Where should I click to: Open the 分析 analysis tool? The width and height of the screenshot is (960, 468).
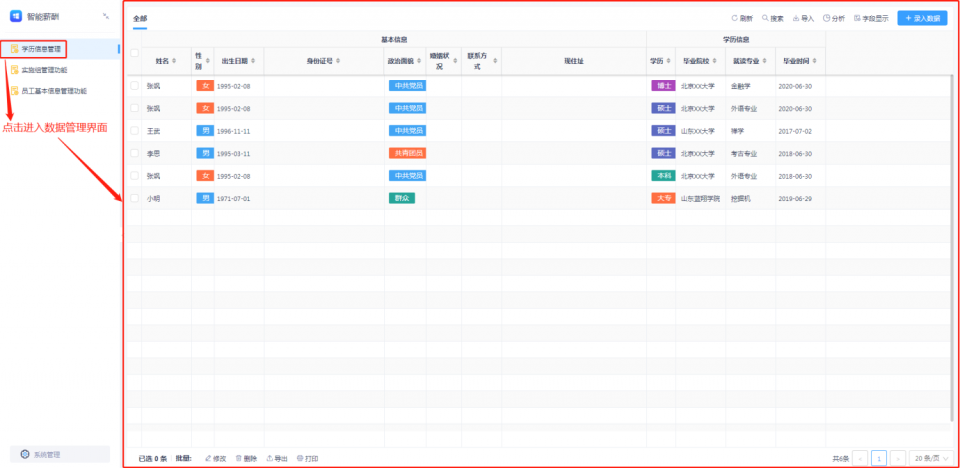point(827,18)
